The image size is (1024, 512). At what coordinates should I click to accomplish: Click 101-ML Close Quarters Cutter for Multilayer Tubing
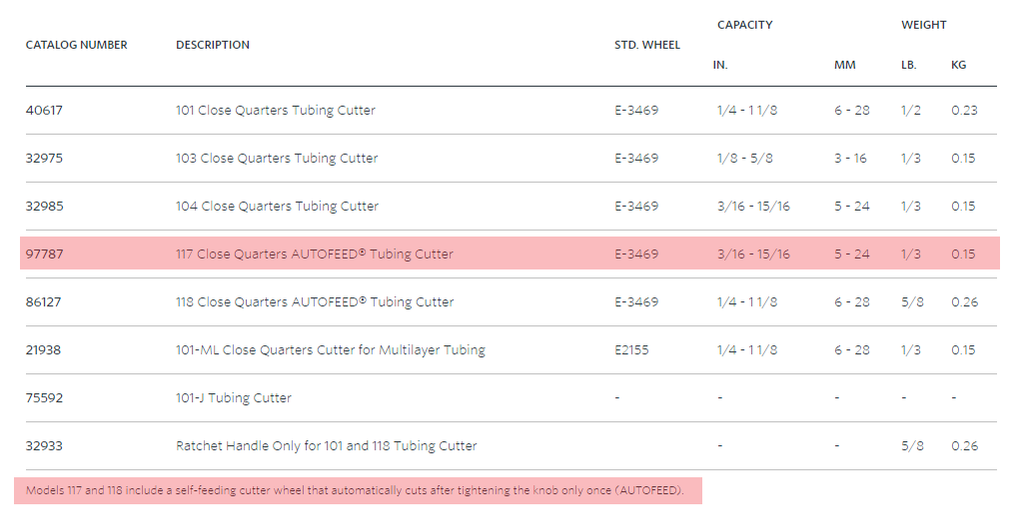click(x=330, y=350)
